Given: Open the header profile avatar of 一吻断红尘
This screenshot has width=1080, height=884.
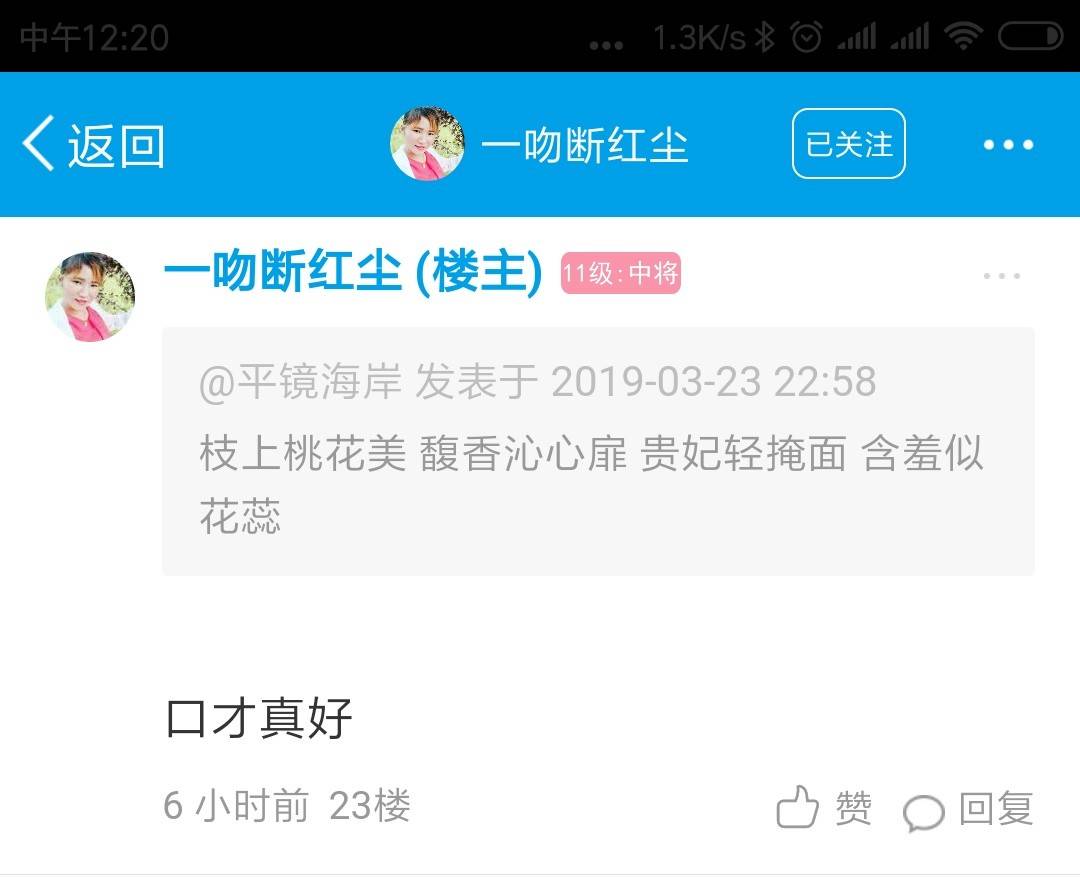Looking at the screenshot, I should point(427,143).
